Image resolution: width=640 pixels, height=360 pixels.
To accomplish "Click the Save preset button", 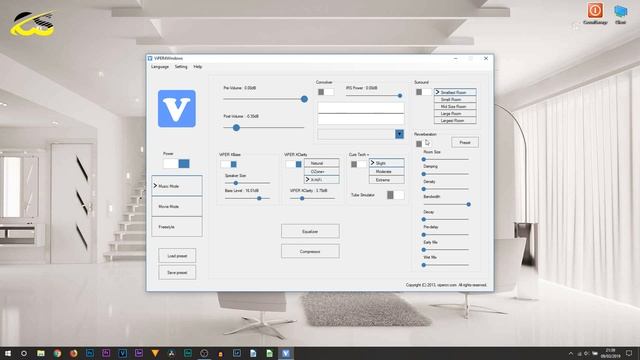I will pos(177,273).
